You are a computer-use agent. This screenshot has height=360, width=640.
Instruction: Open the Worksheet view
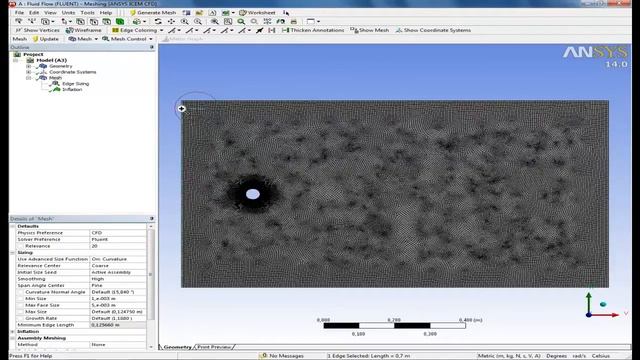click(257, 13)
